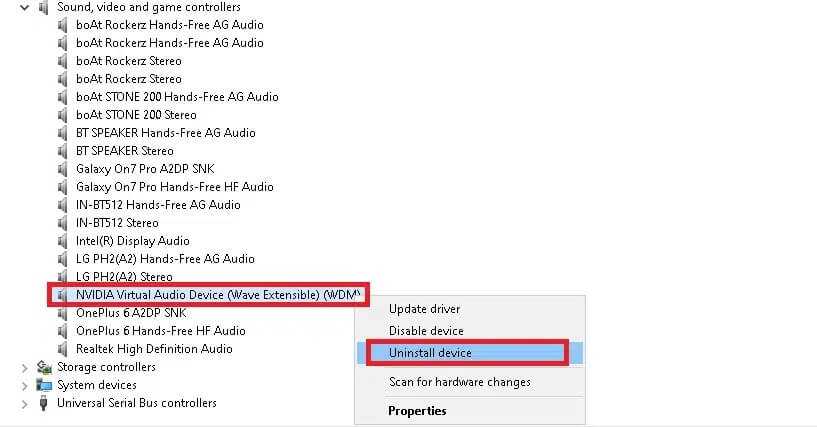Open Properties from the context menu
Viewport: 817px width, 427px height.
(x=417, y=411)
